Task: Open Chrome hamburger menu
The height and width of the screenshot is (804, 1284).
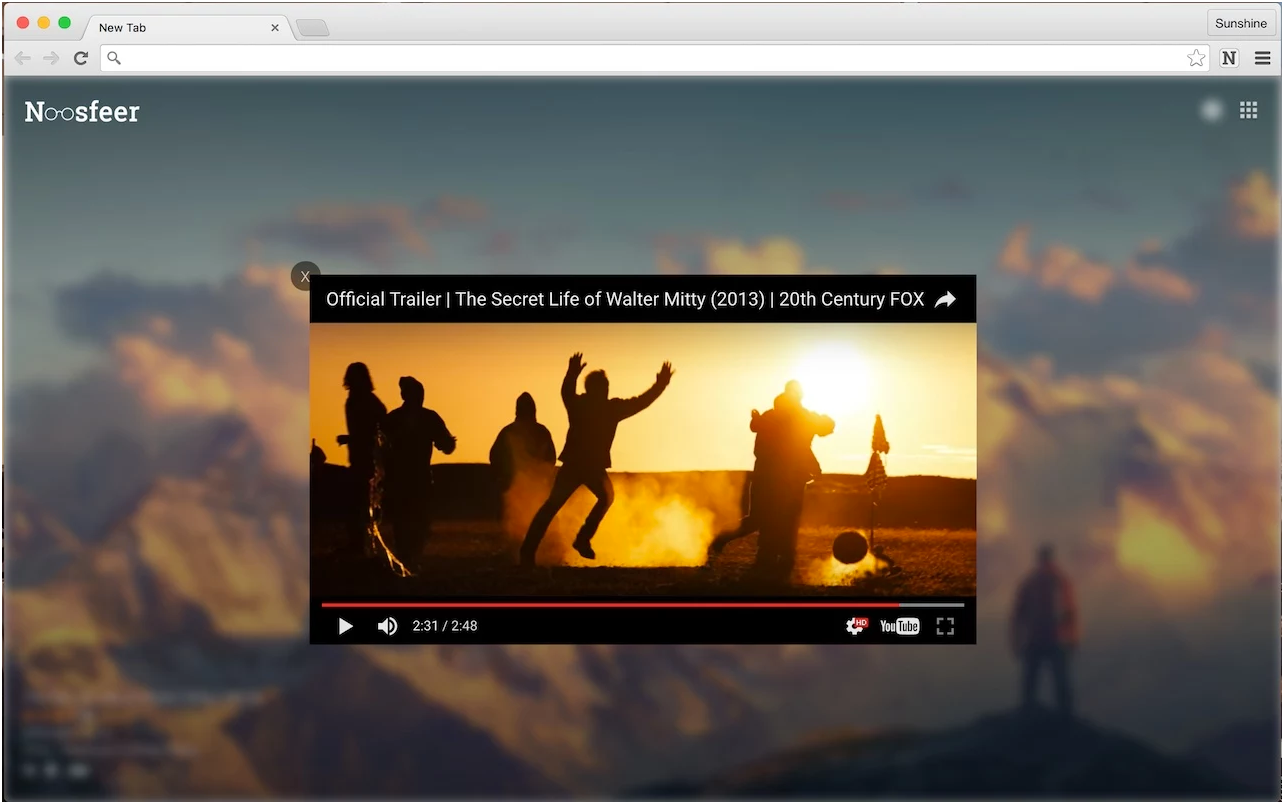Action: 1262,58
